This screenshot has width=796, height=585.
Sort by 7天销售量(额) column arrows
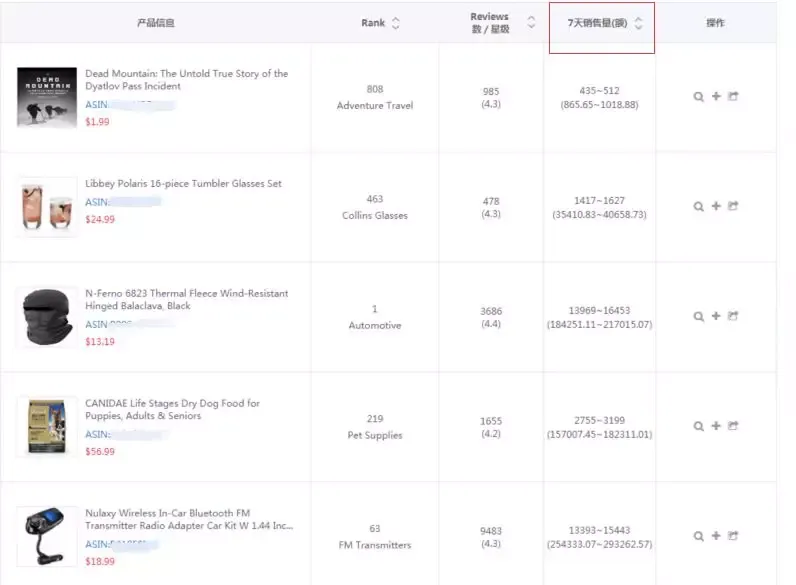pyautogui.click(x=638, y=23)
